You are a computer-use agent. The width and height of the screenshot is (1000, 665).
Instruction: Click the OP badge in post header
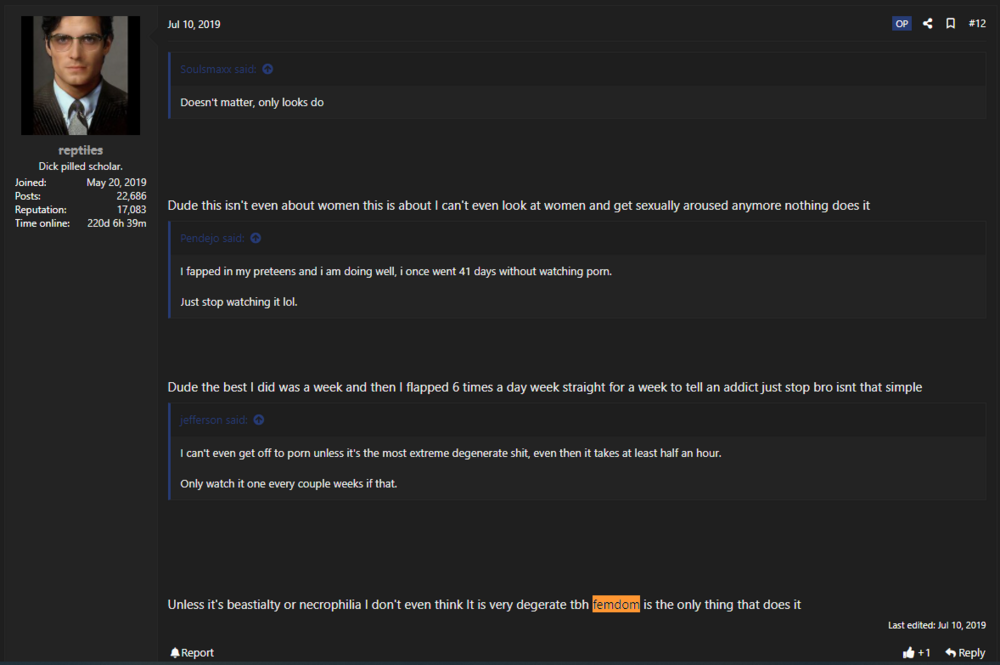point(902,23)
